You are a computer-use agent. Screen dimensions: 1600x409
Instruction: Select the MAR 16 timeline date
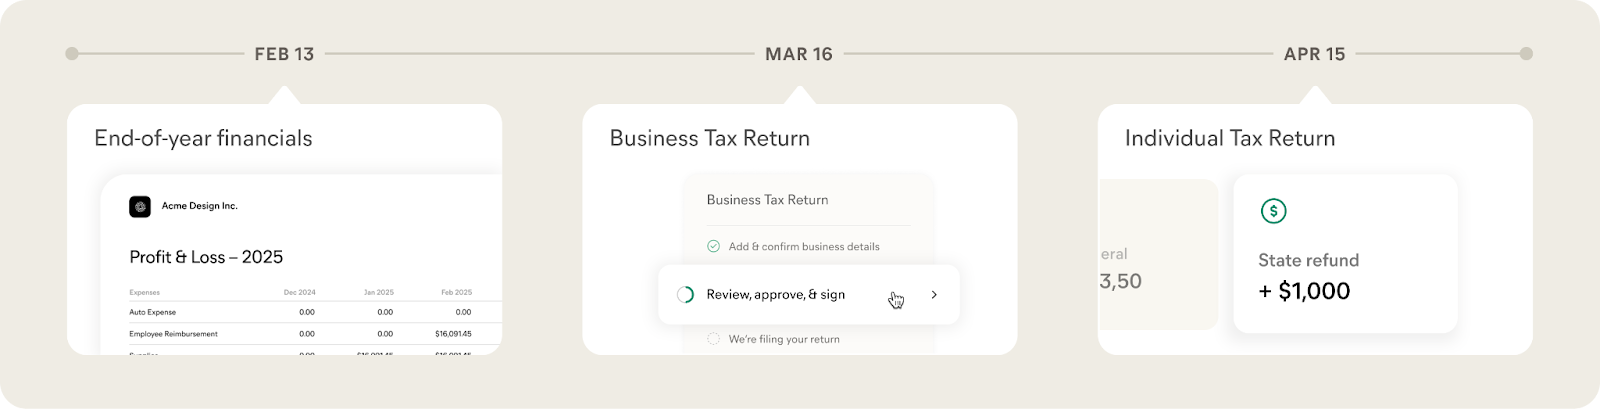798,54
